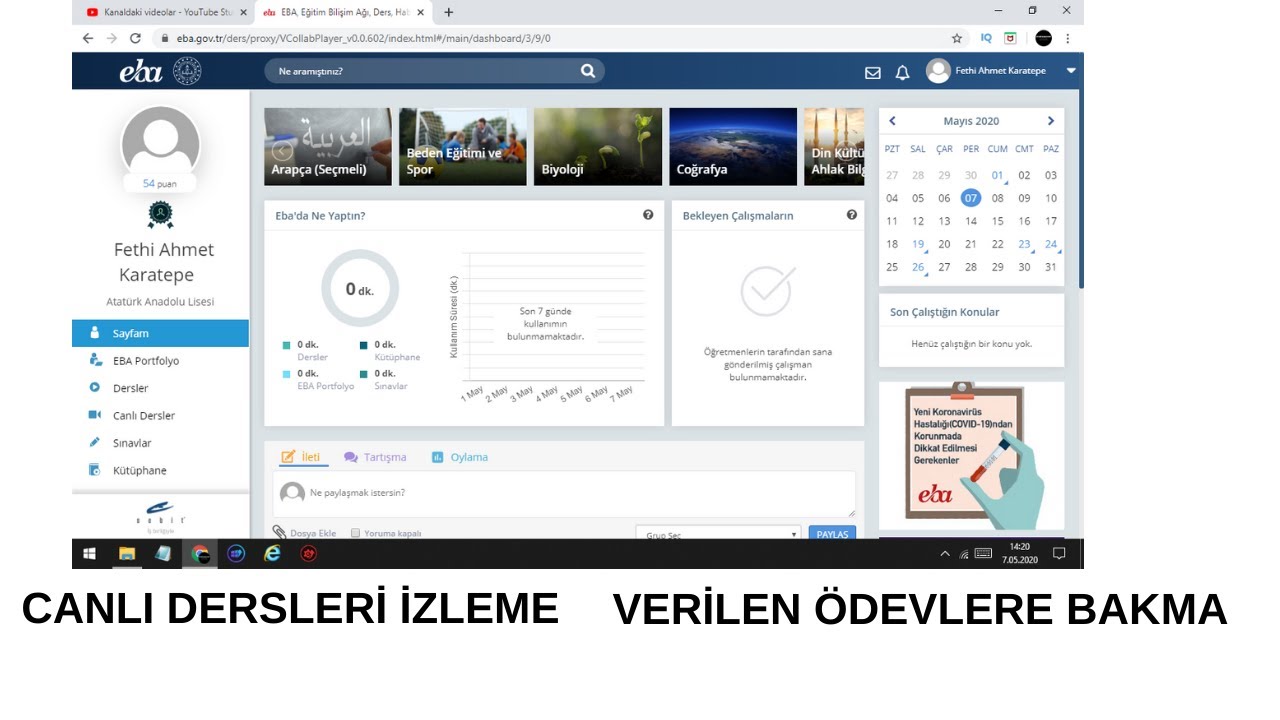
Task: Open the Din Kültürü course card
Action: [x=834, y=147]
